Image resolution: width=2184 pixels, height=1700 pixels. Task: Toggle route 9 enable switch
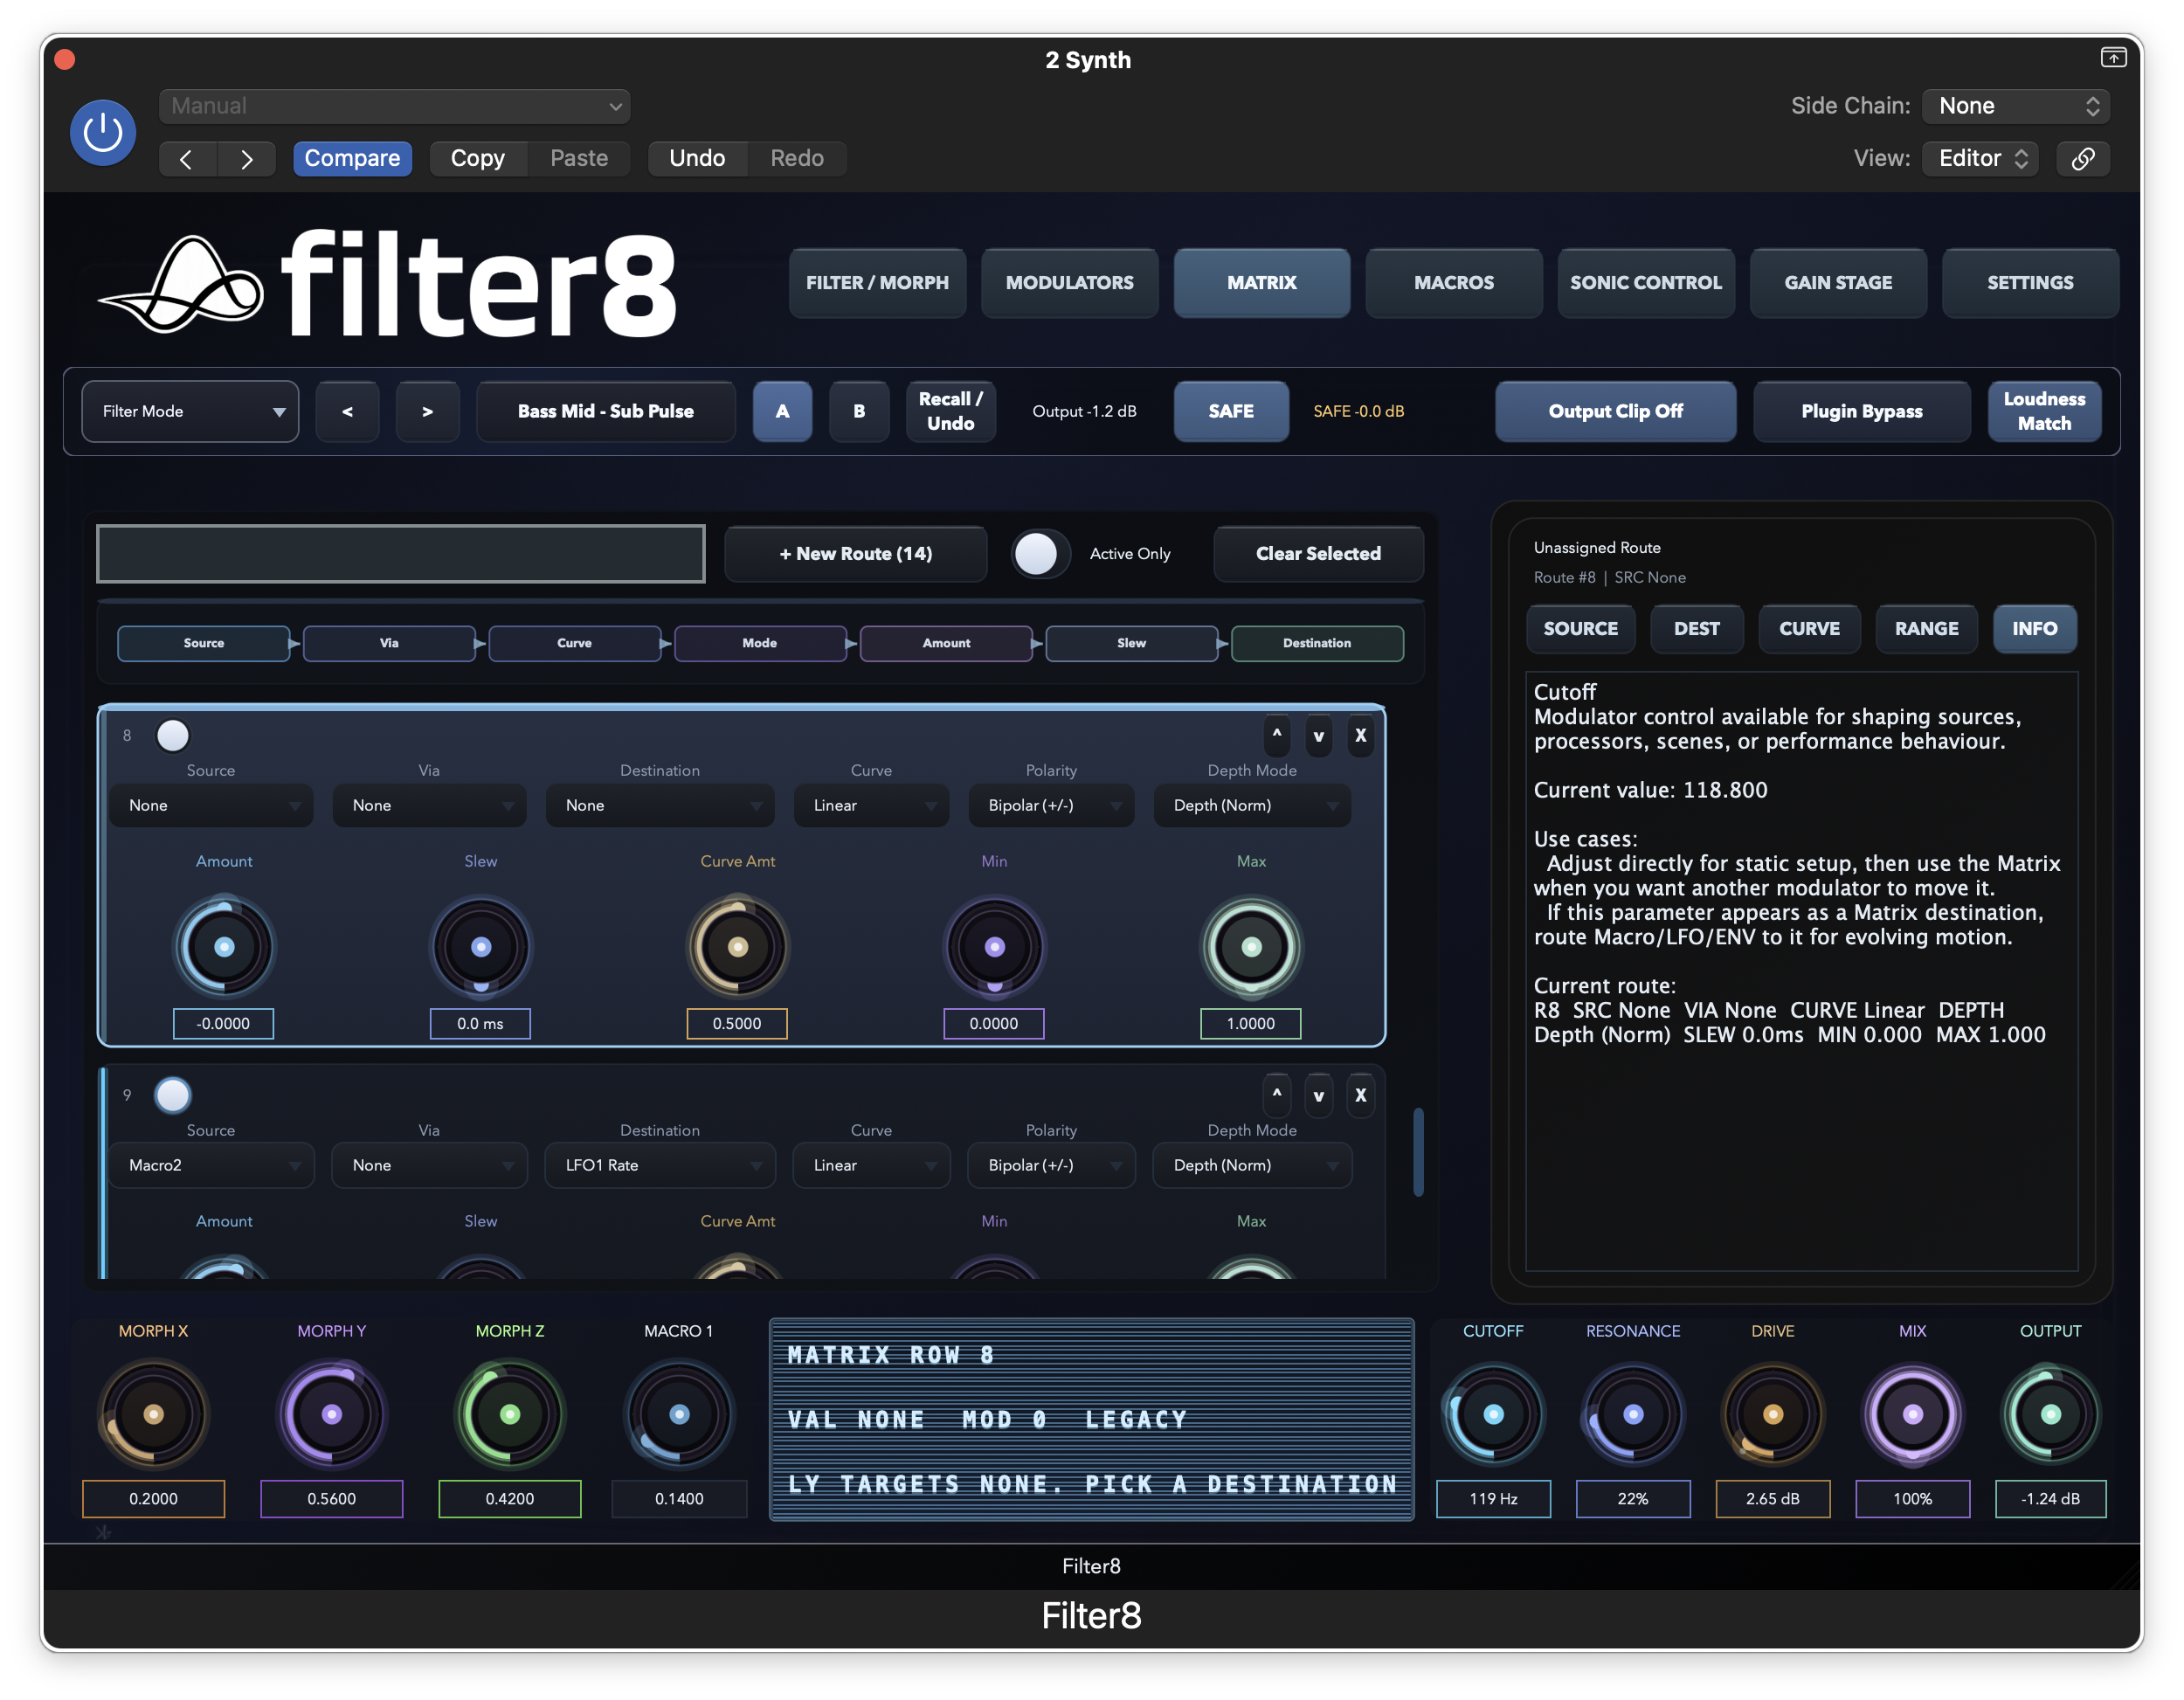point(173,1096)
